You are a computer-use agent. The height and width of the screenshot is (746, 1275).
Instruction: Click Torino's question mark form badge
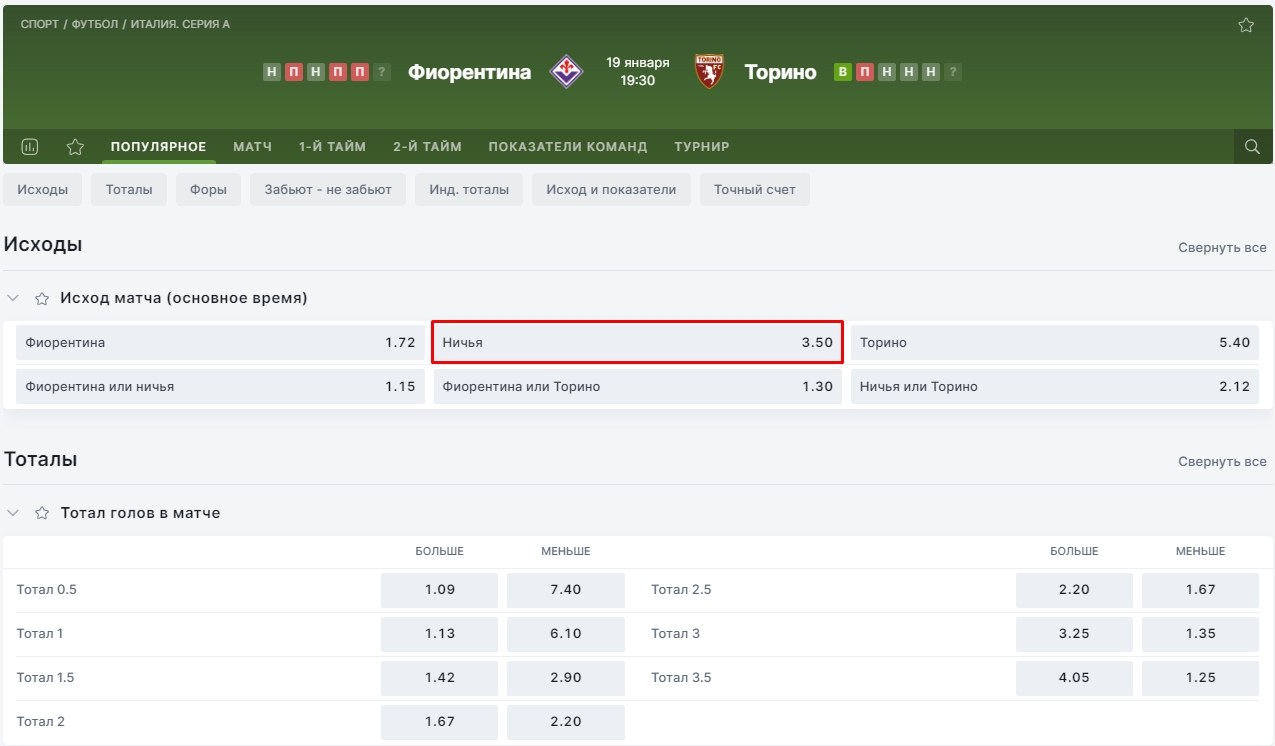953,72
